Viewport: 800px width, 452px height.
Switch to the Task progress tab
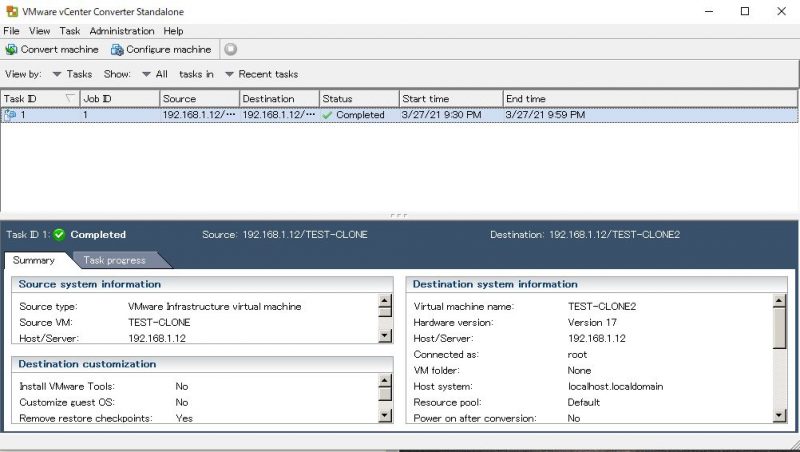pyautogui.click(x=115, y=260)
